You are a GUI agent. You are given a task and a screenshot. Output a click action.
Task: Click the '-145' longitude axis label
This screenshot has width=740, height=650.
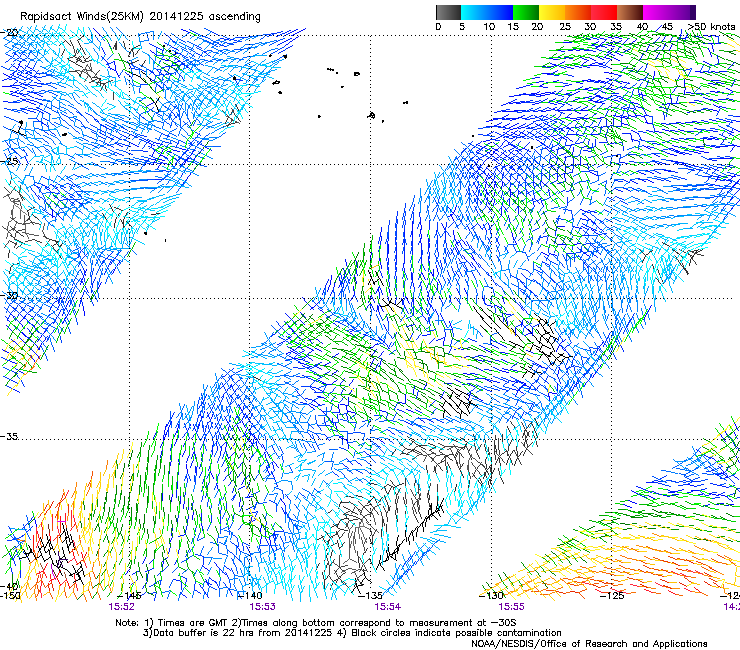129,595
